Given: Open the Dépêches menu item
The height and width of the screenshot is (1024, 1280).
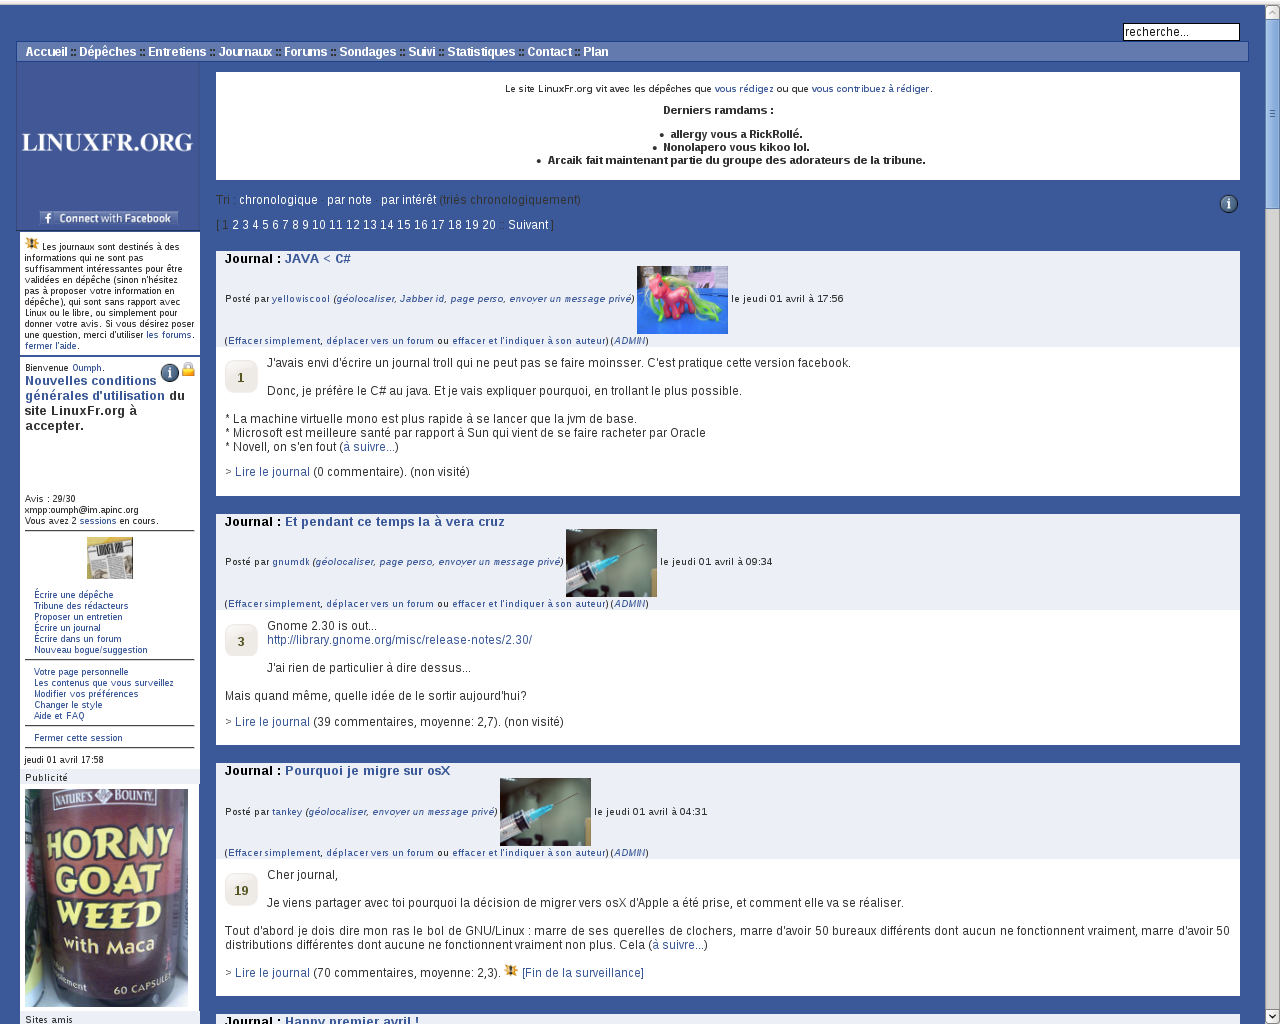Looking at the screenshot, I should coord(107,52).
